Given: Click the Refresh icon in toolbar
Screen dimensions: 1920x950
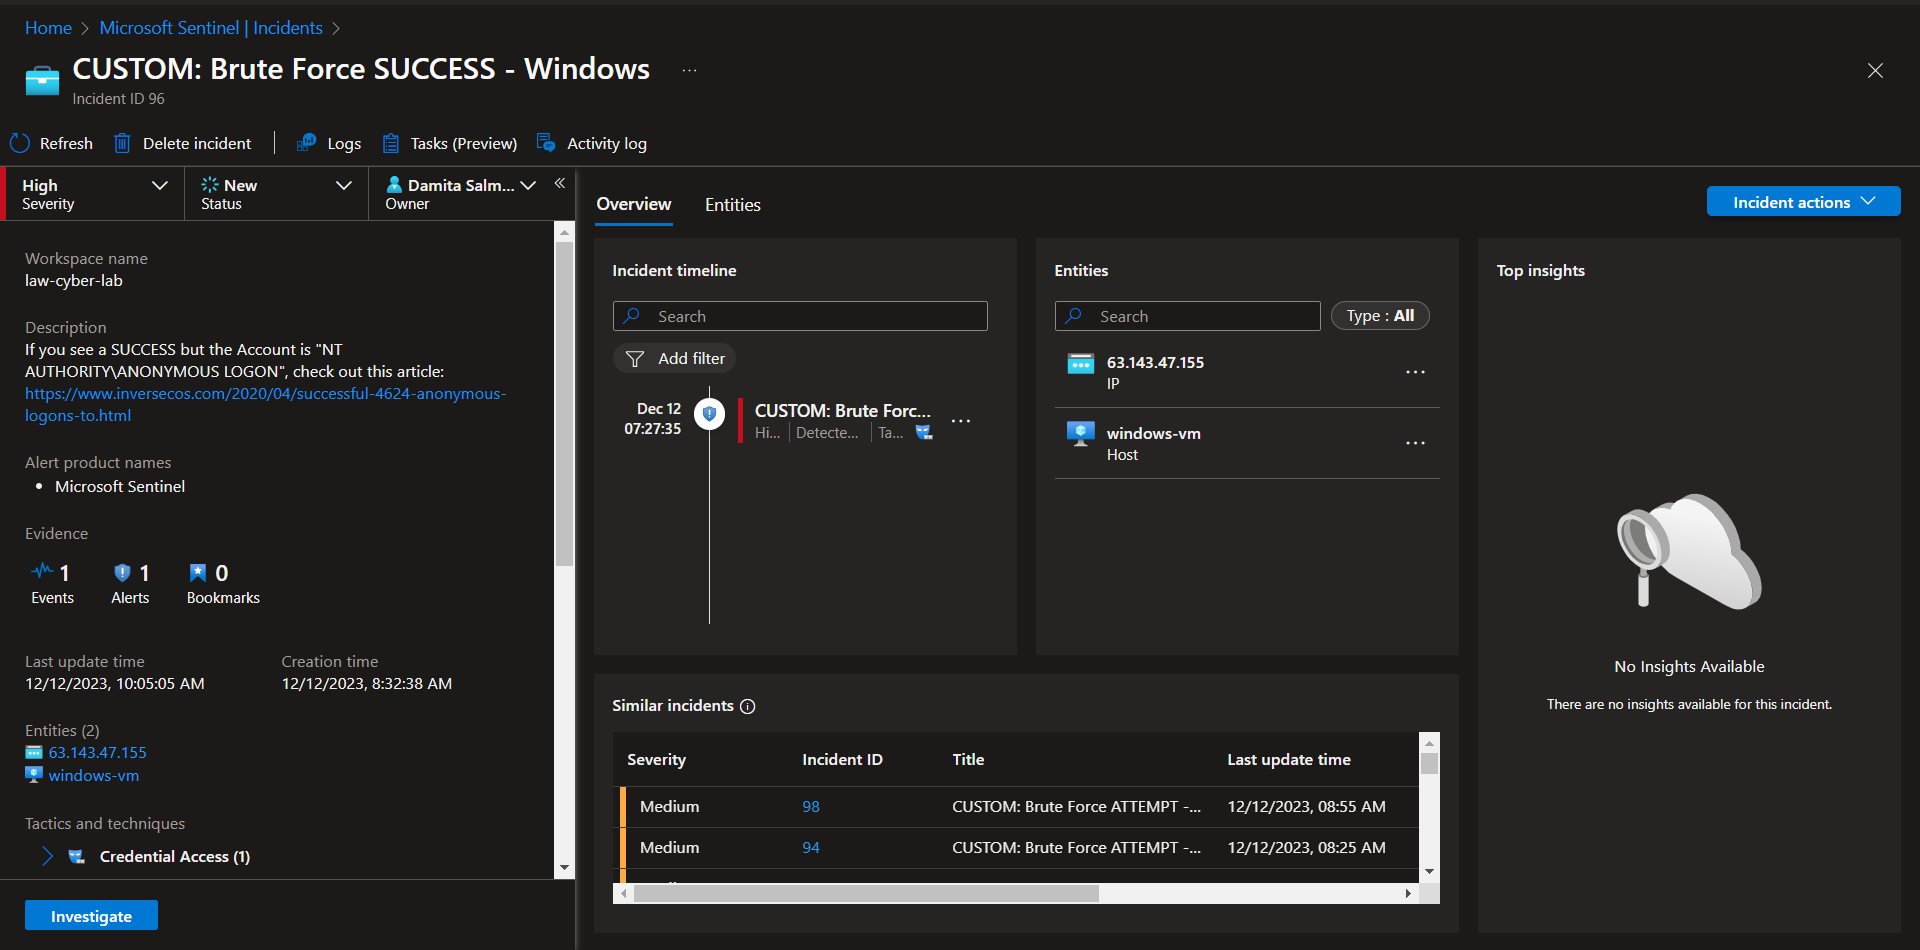Looking at the screenshot, I should click(x=20, y=143).
